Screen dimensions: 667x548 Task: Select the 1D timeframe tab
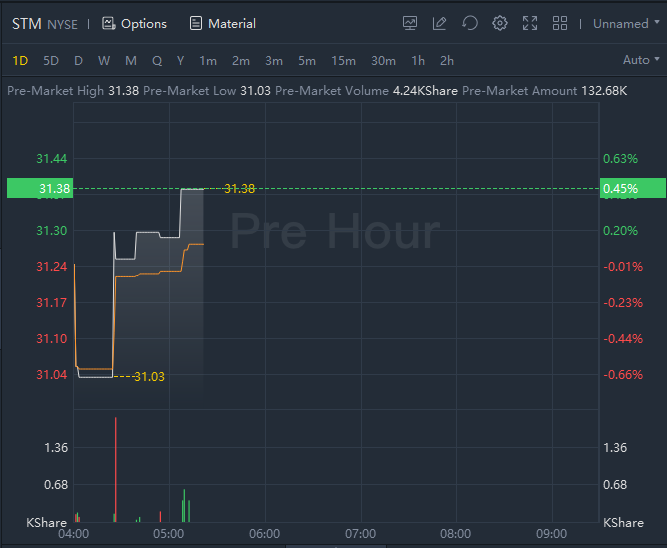click(20, 61)
